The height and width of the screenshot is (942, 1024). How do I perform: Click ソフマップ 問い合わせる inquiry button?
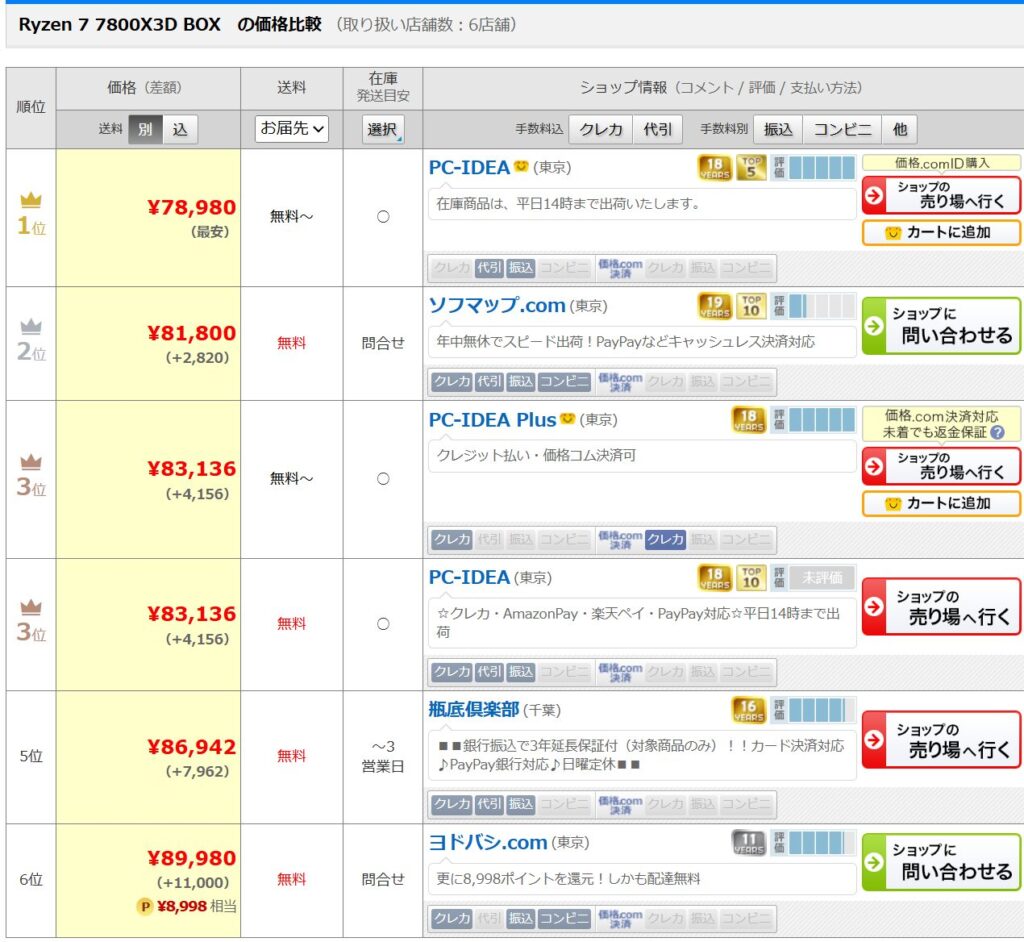coord(941,326)
